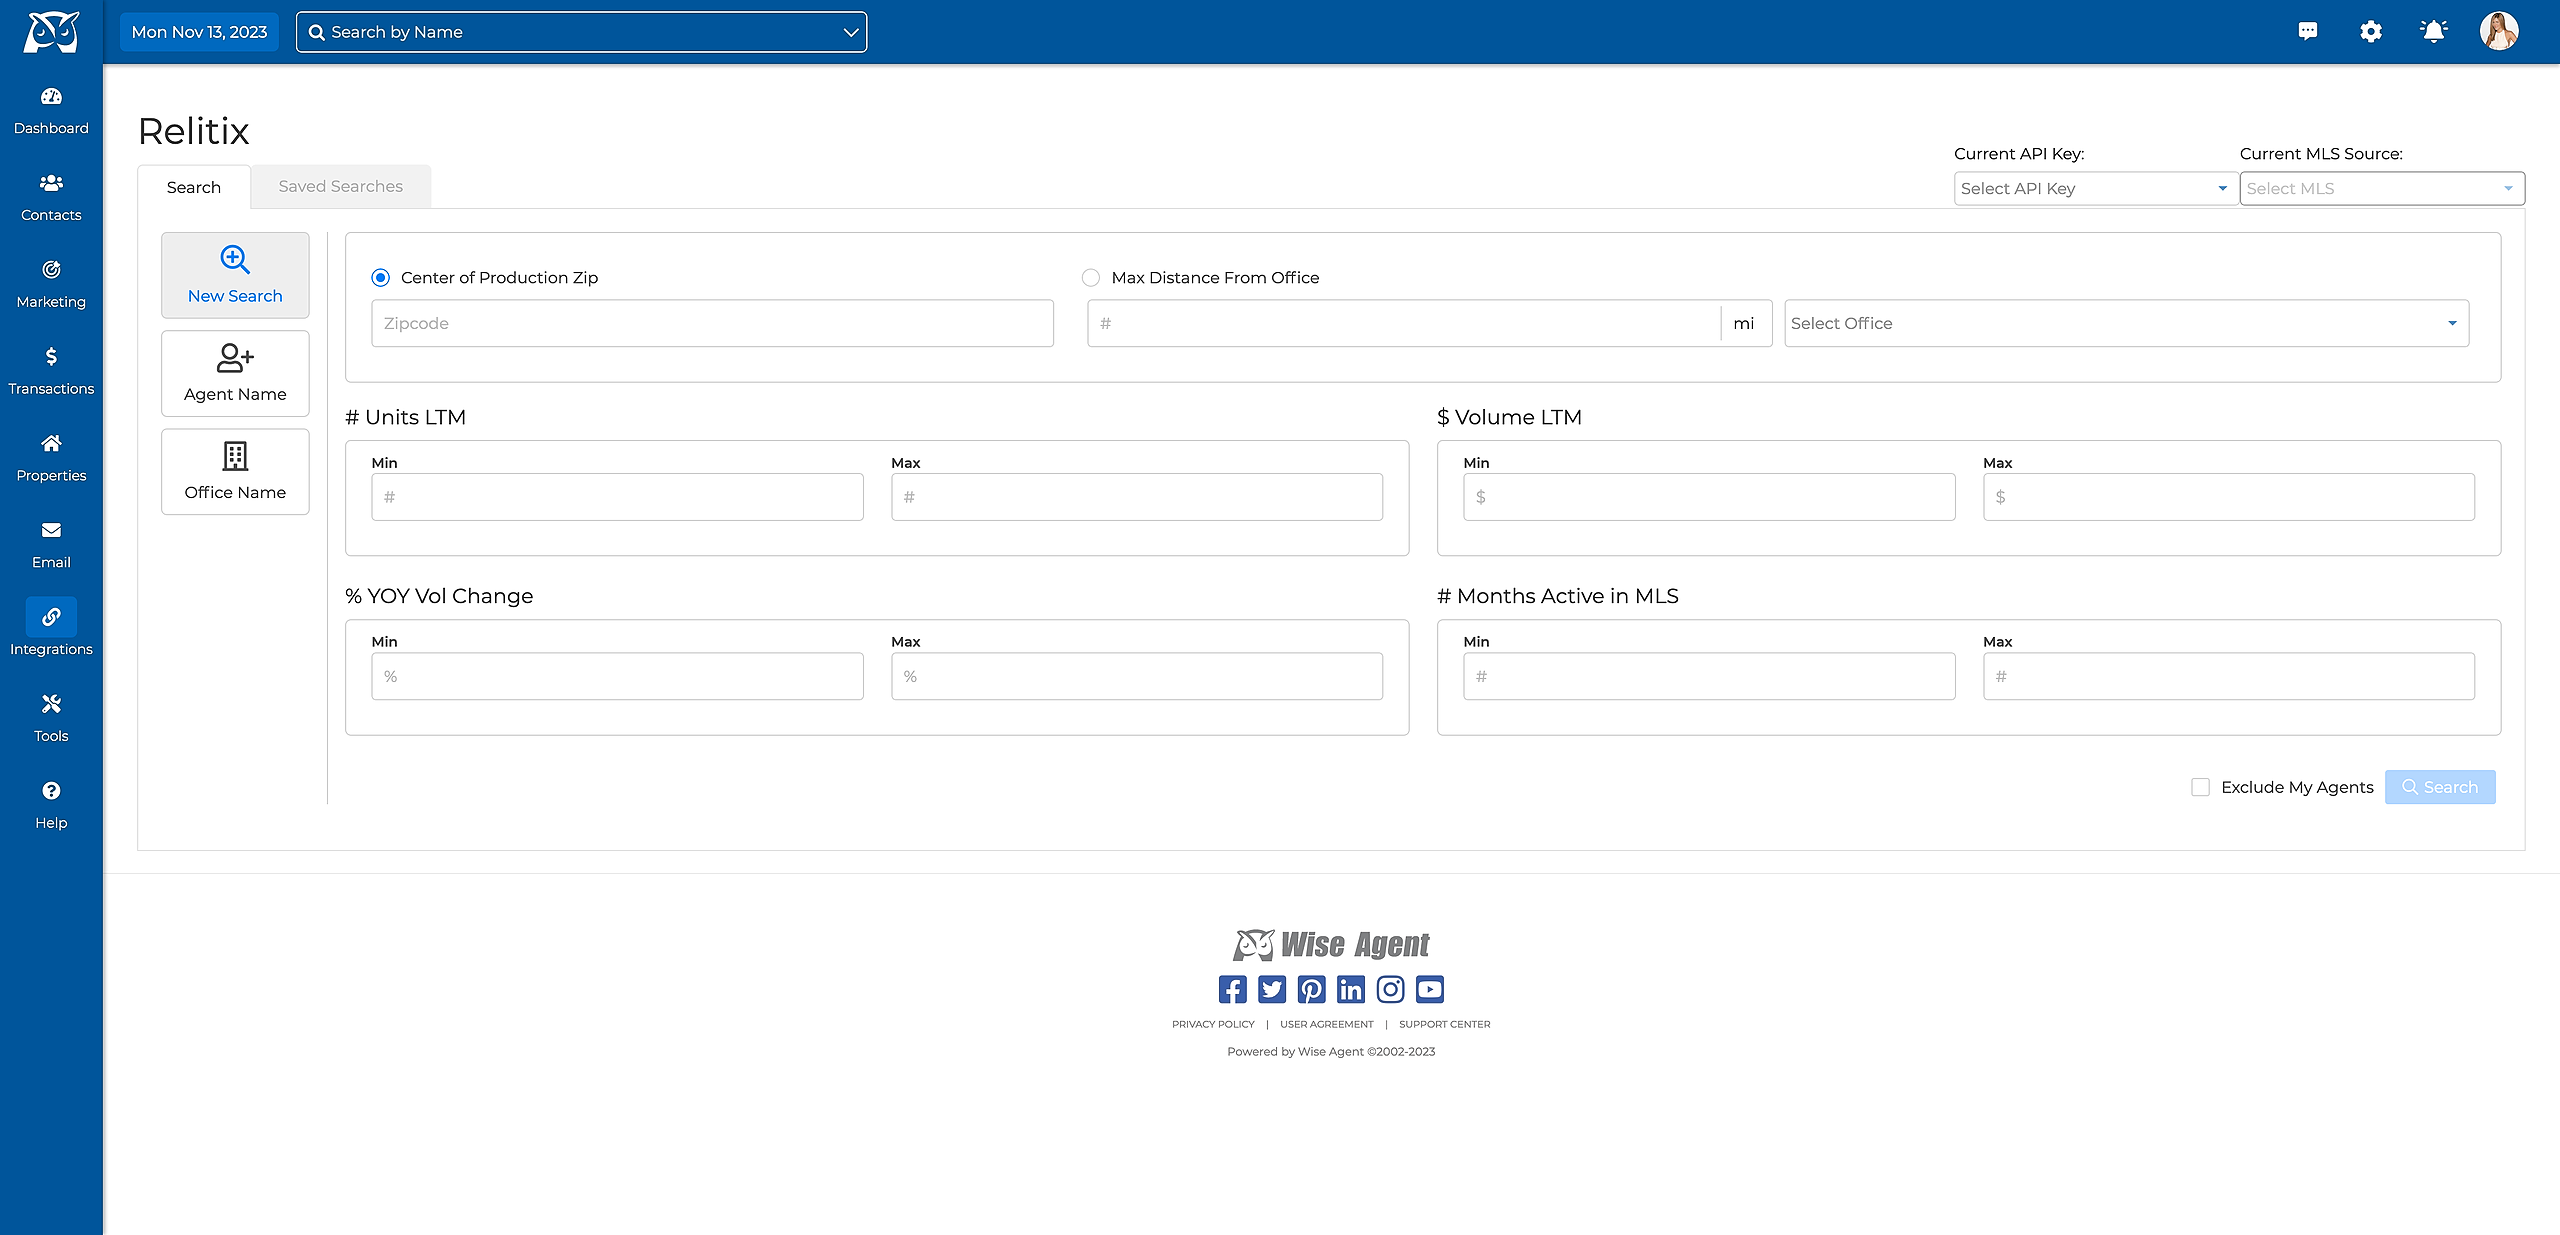
Task: Open the Help question mark icon
Action: click(x=51, y=791)
